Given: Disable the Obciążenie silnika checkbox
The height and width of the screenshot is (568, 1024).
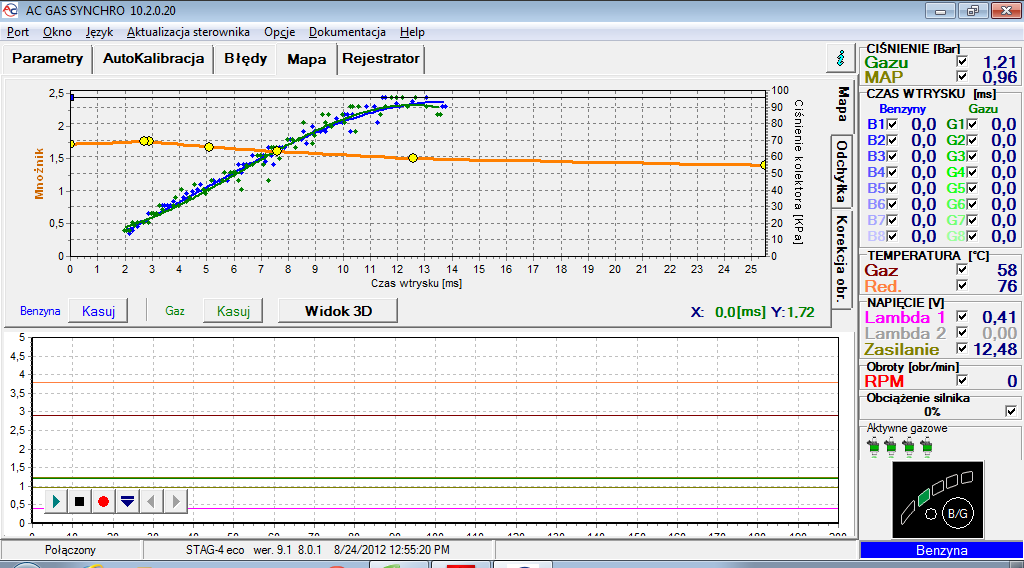Looking at the screenshot, I should point(1011,411).
